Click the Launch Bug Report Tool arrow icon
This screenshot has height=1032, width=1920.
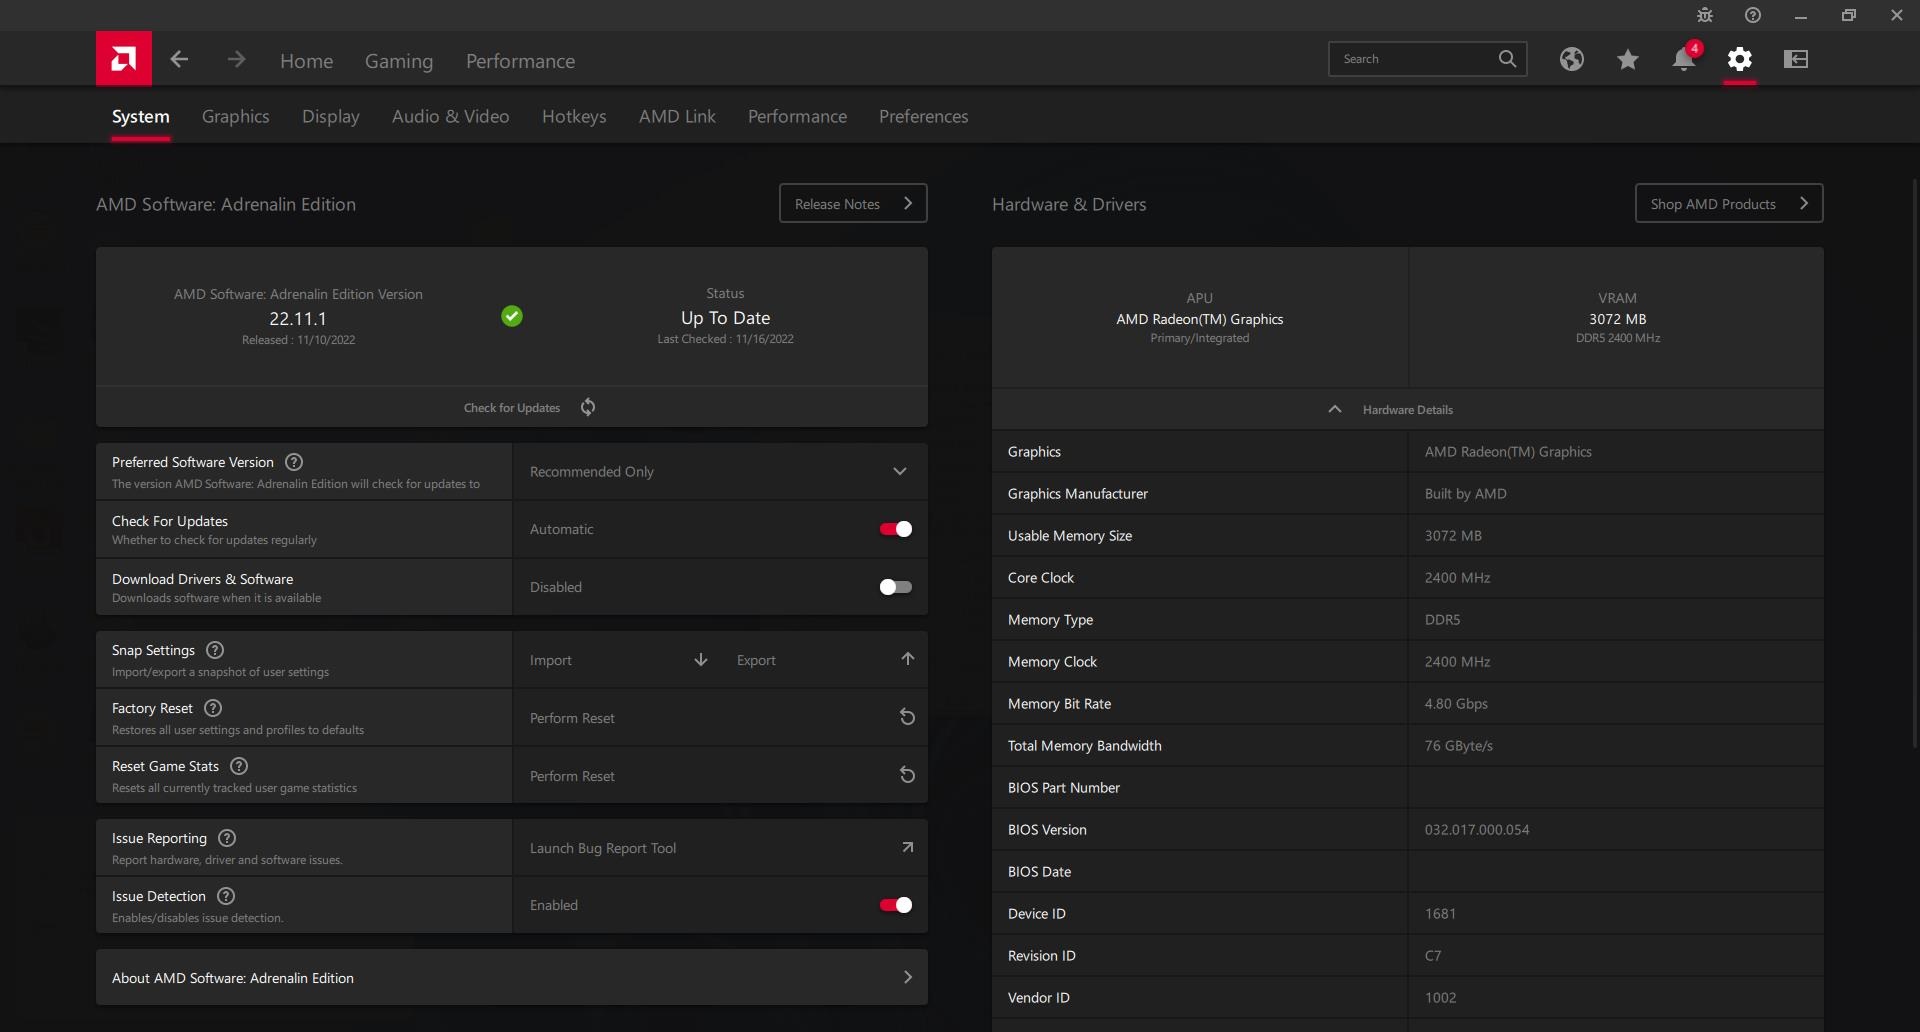907,847
